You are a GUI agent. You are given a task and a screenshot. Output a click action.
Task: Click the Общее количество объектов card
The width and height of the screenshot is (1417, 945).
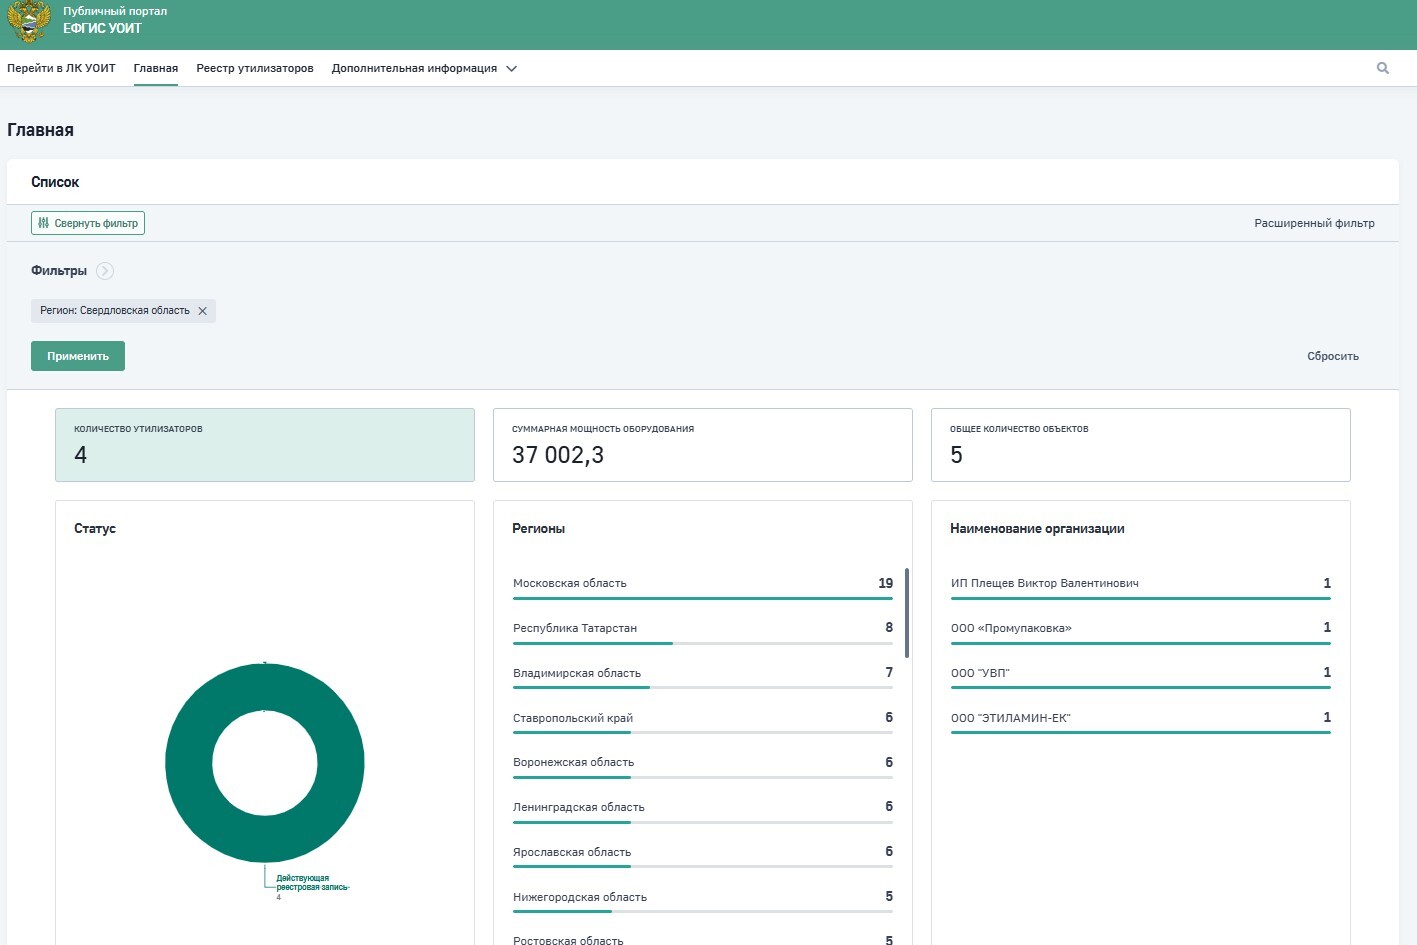pos(1141,445)
